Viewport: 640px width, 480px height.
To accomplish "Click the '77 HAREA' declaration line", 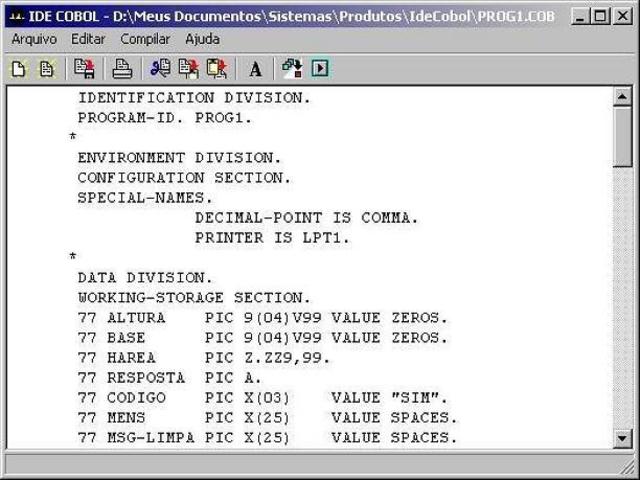I will point(204,358).
